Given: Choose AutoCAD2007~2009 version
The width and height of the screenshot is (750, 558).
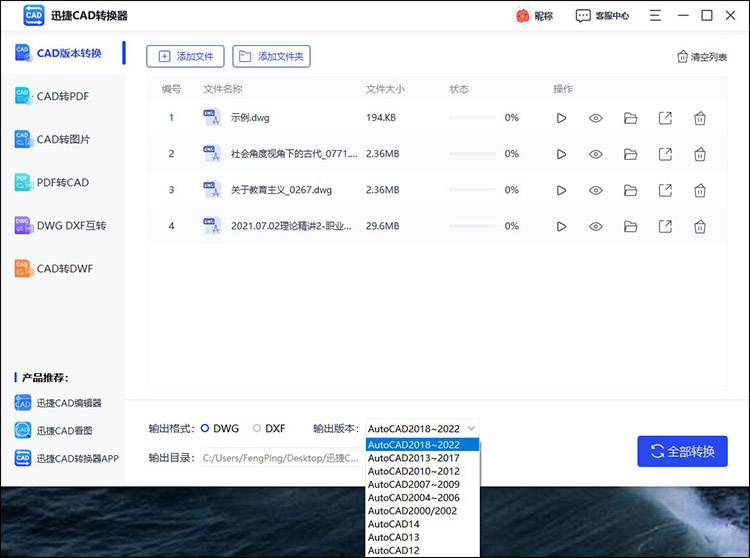Looking at the screenshot, I should pos(422,484).
